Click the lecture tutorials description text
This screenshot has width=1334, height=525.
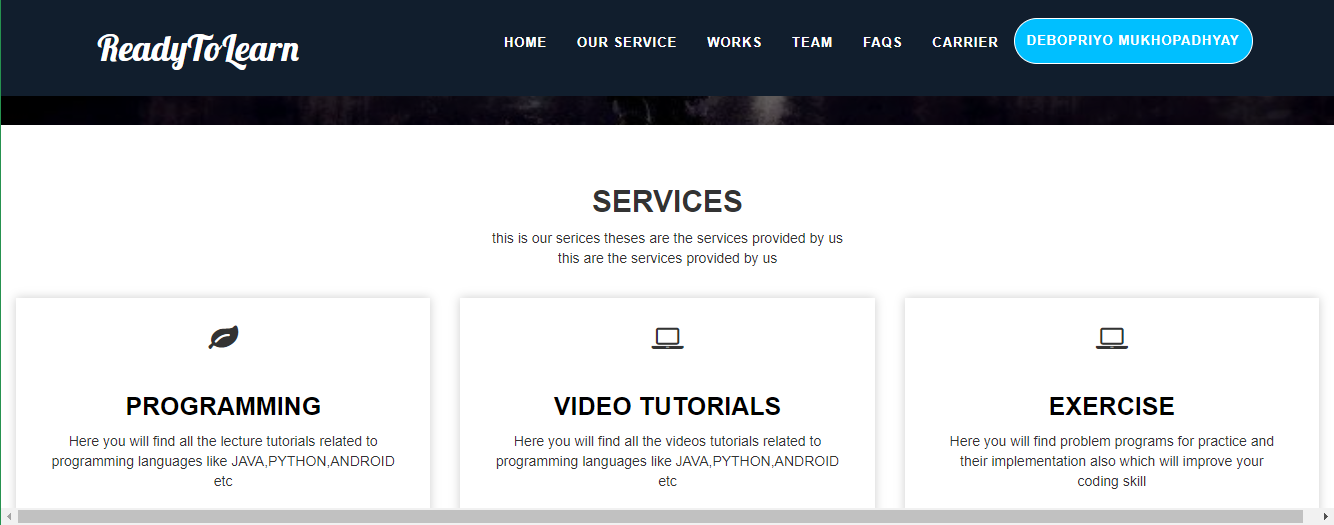(x=223, y=461)
